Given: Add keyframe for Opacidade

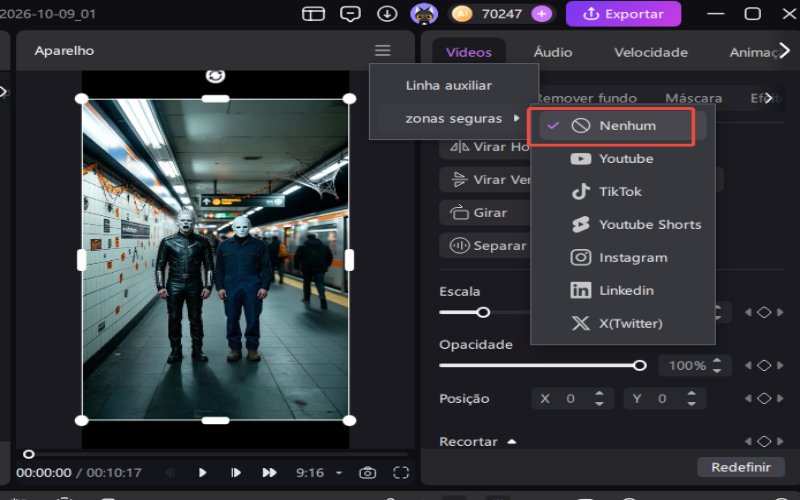Looking at the screenshot, I should (x=764, y=365).
